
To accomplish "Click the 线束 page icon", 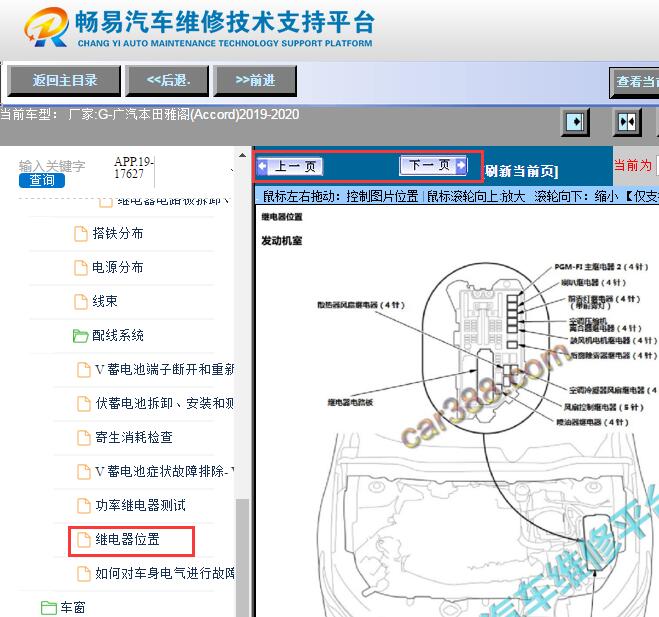I will 81,302.
